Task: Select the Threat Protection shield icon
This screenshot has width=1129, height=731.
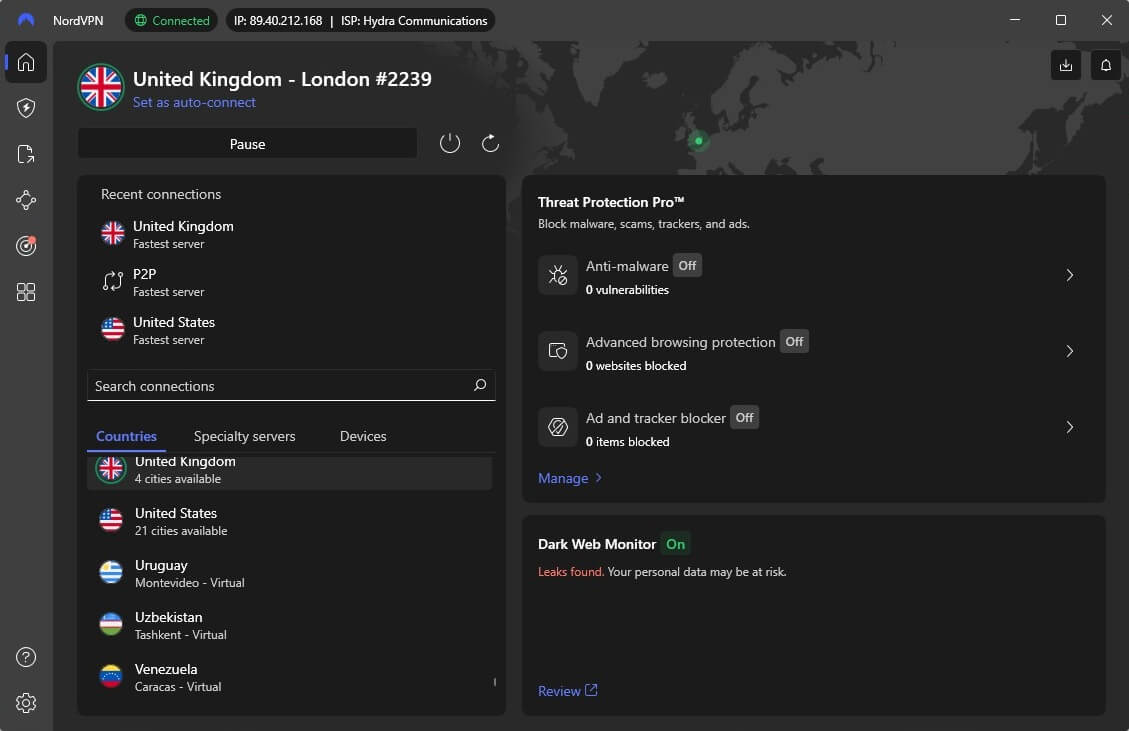Action: tap(25, 108)
